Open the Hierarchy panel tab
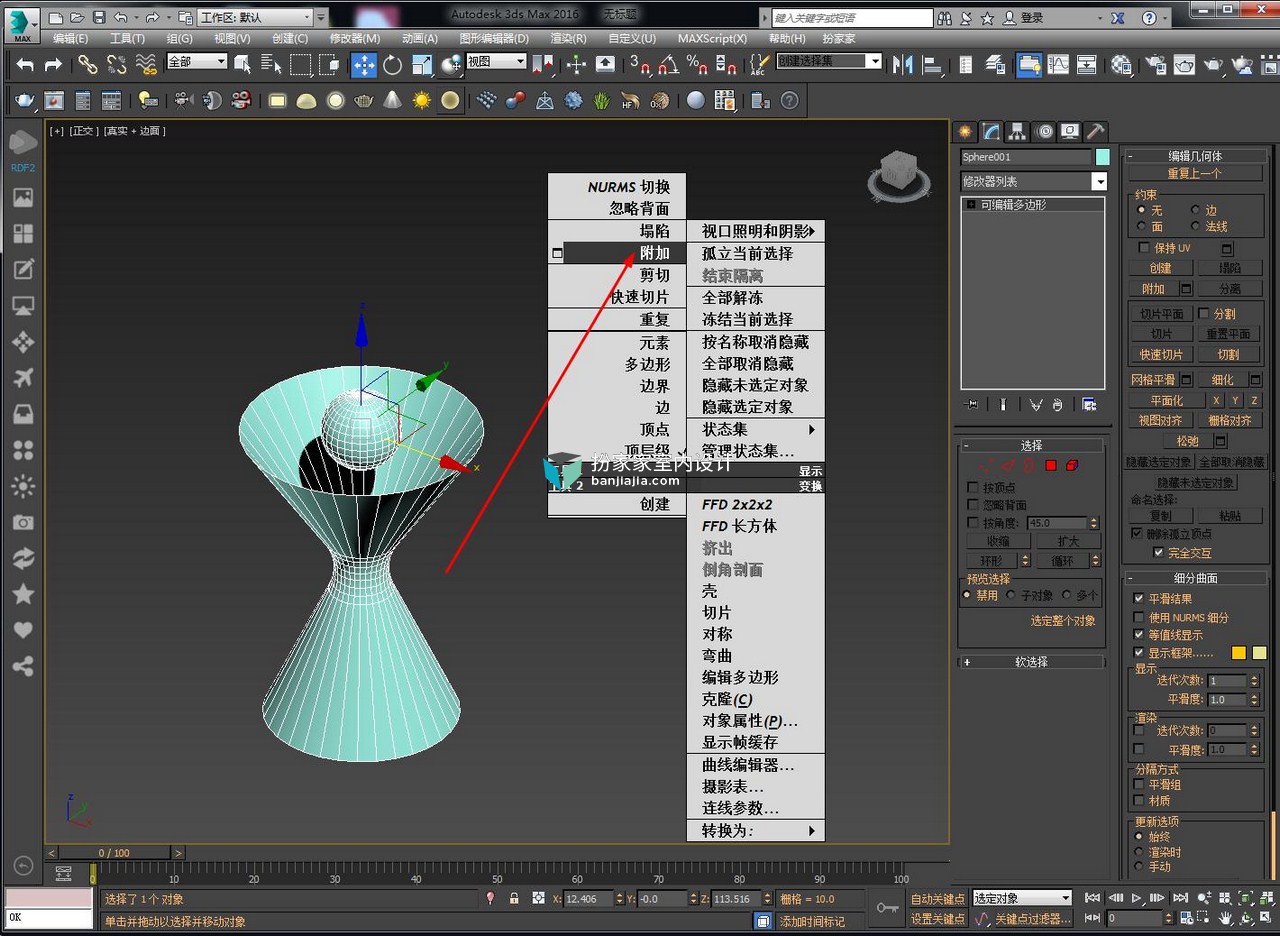 pos(1017,131)
